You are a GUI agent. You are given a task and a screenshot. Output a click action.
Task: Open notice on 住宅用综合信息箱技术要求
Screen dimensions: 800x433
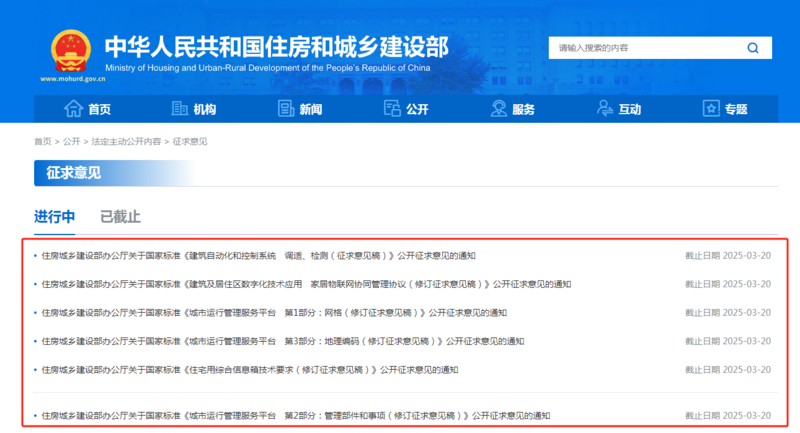pos(249,370)
